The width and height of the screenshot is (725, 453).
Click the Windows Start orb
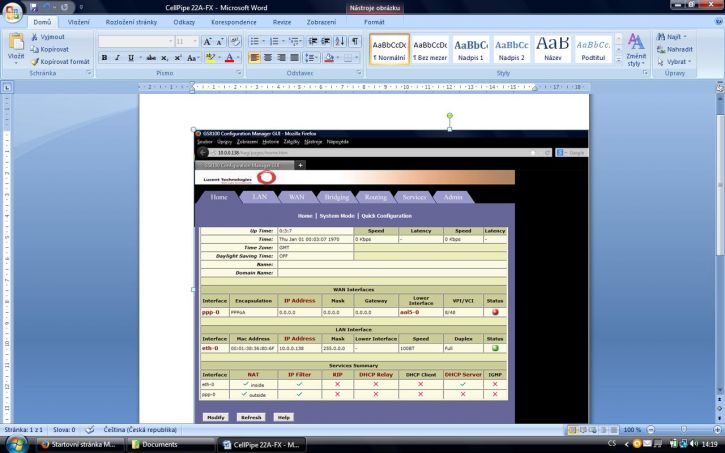click(16, 444)
